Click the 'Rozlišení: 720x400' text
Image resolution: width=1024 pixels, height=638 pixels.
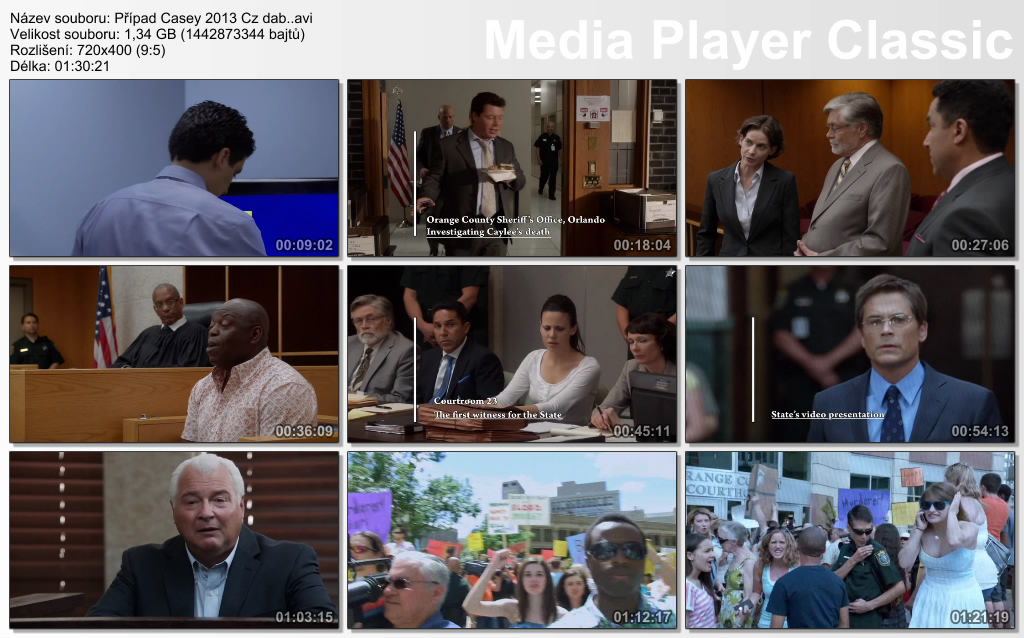coord(88,50)
